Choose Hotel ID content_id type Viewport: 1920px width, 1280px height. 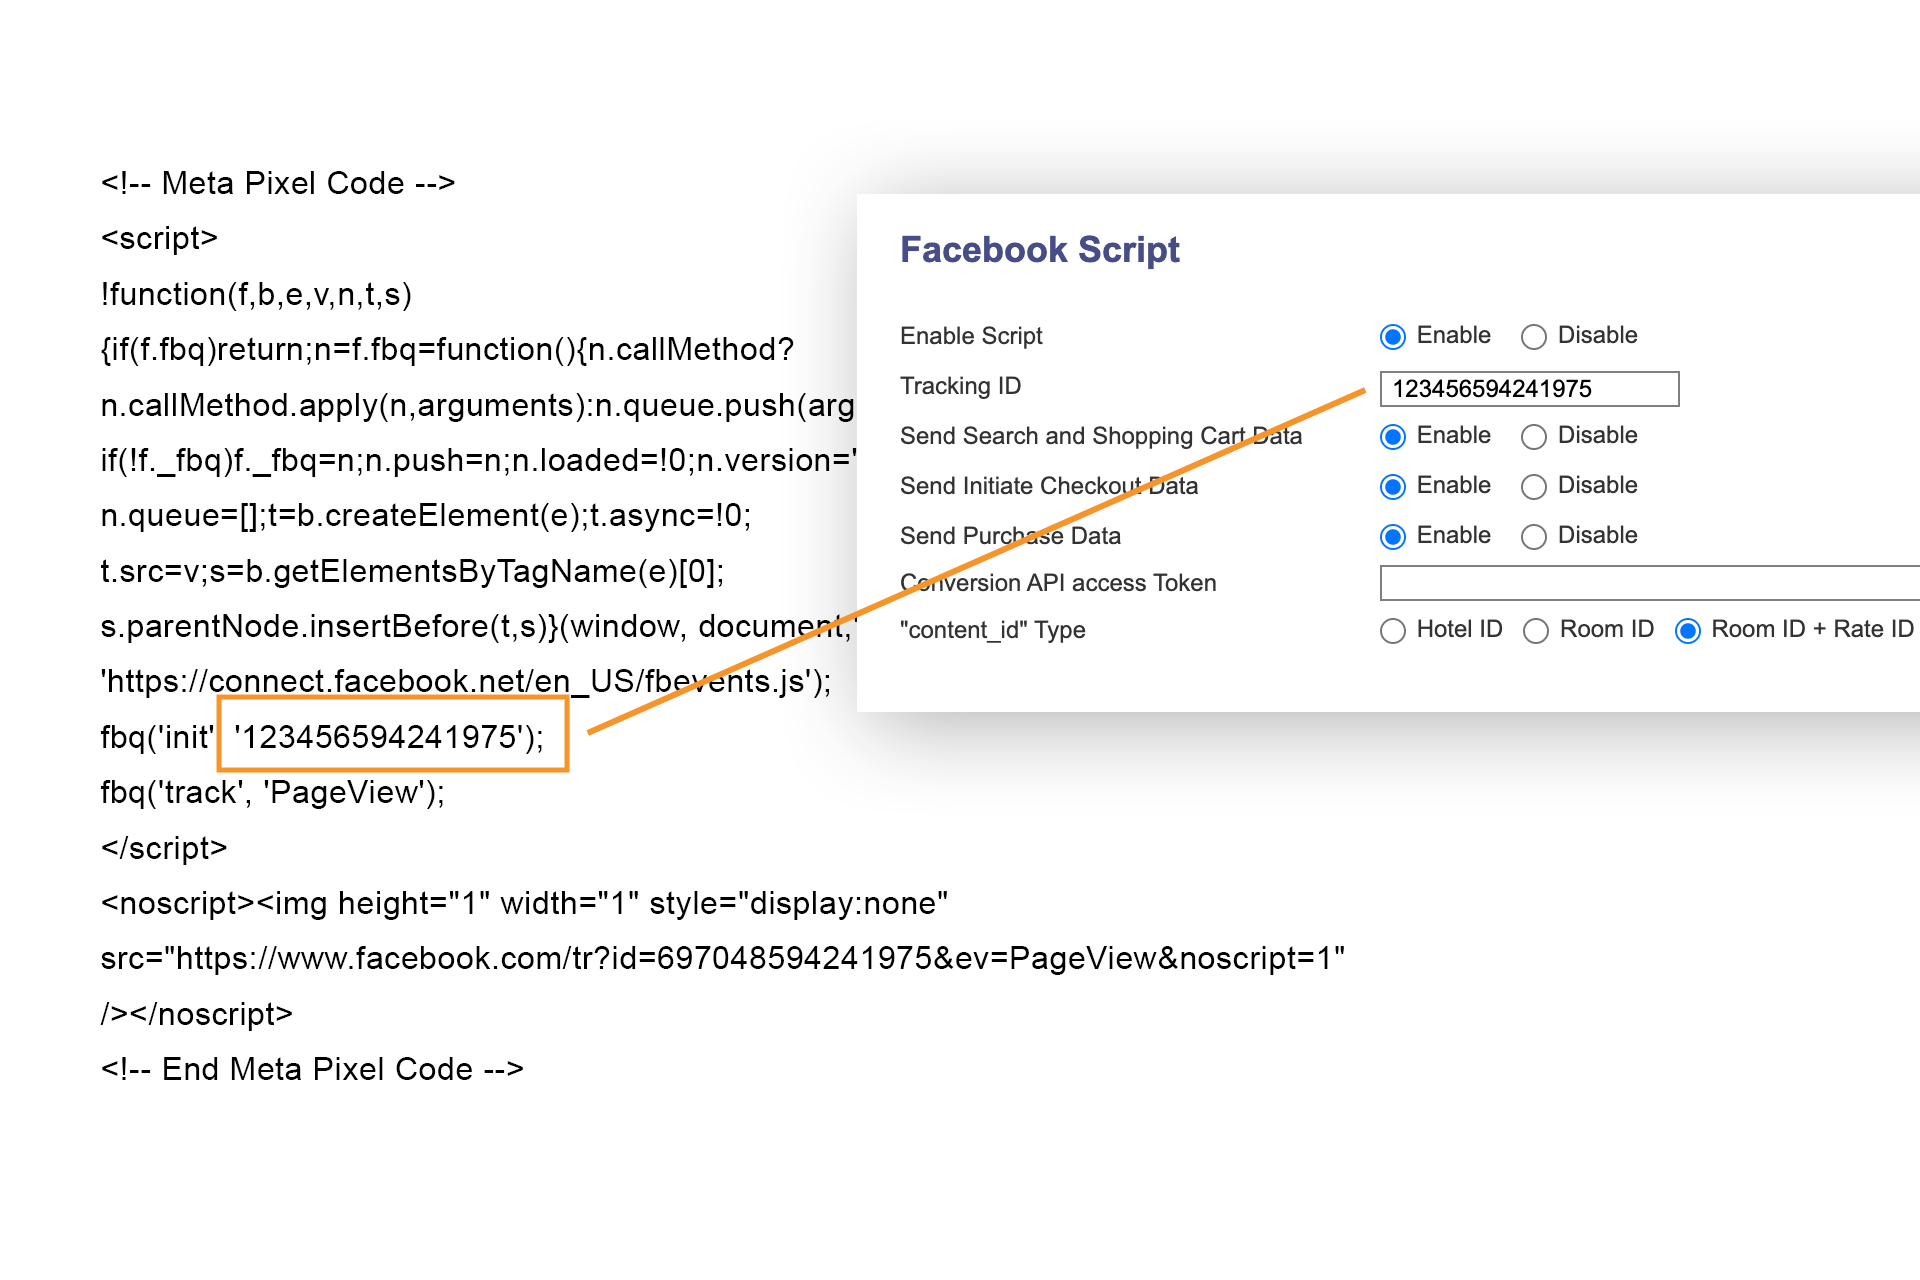pos(1393,631)
